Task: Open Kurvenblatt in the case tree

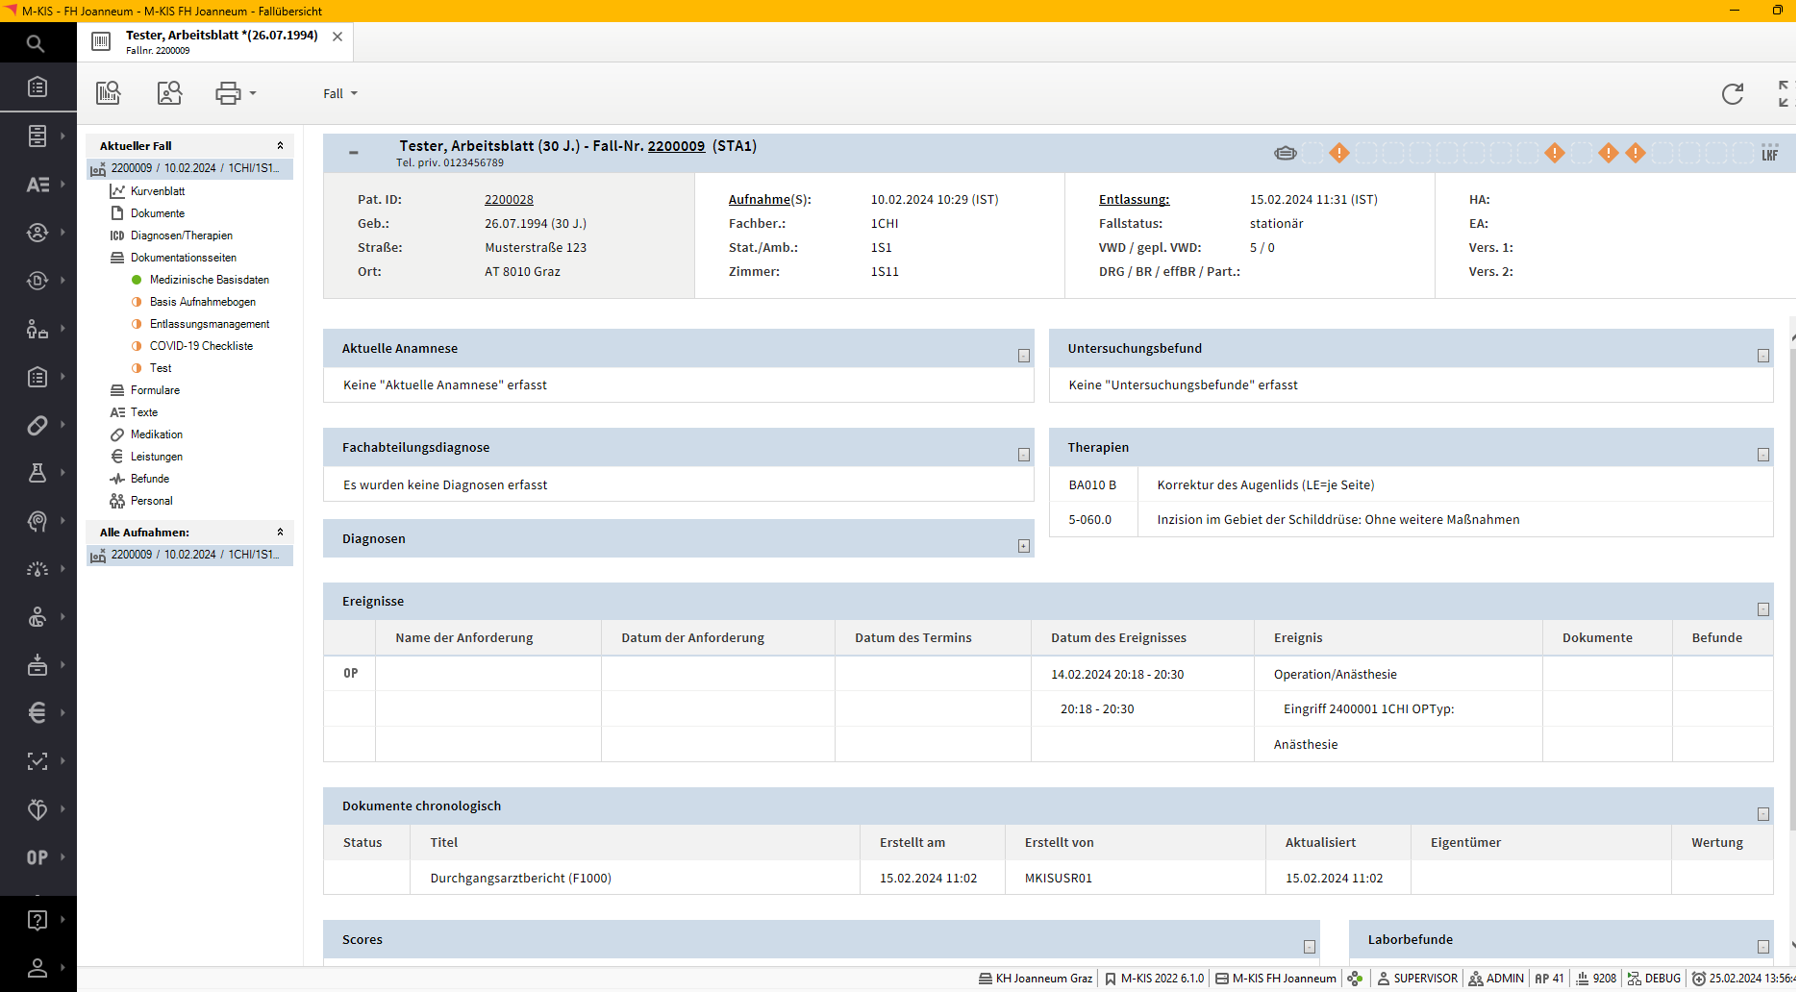Action: click(157, 191)
